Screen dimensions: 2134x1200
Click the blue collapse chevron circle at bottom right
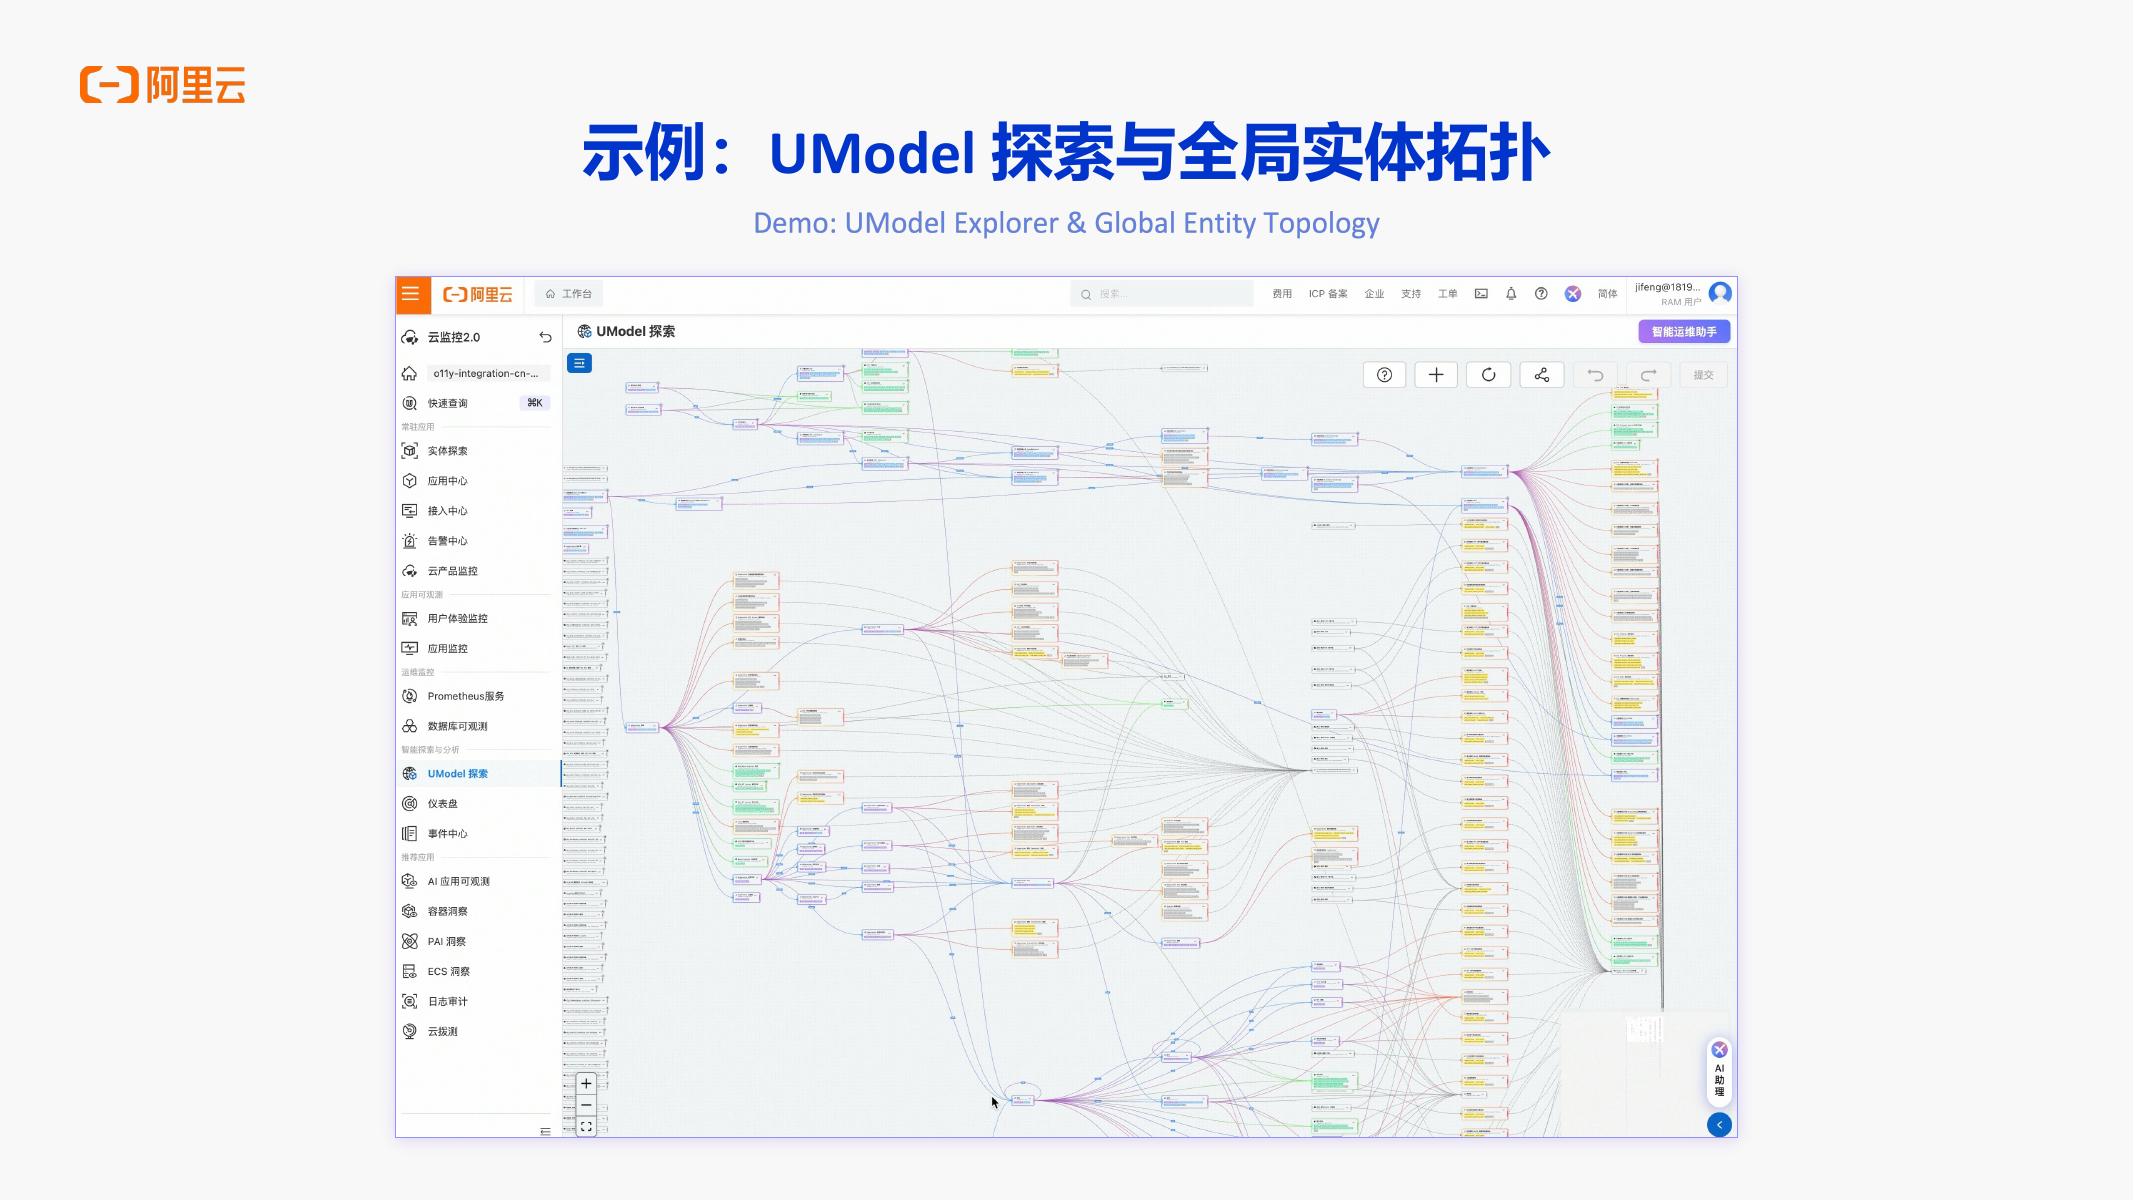pyautogui.click(x=1719, y=1125)
